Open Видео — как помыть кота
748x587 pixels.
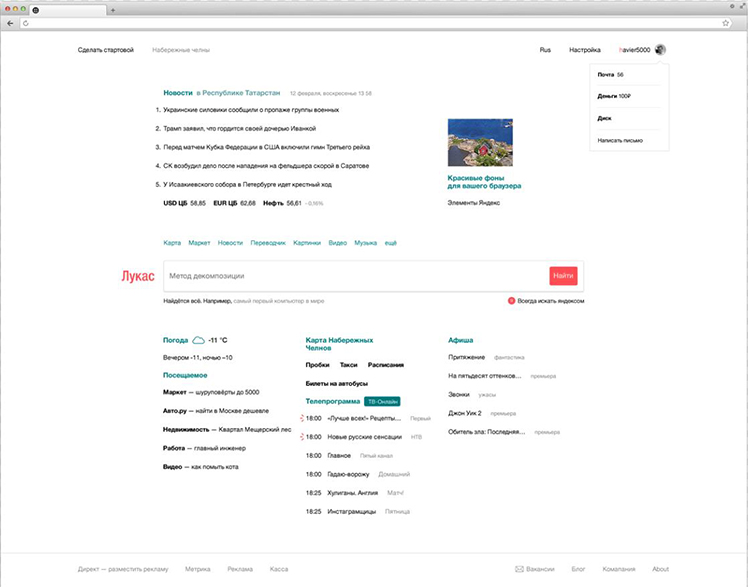[x=201, y=466]
